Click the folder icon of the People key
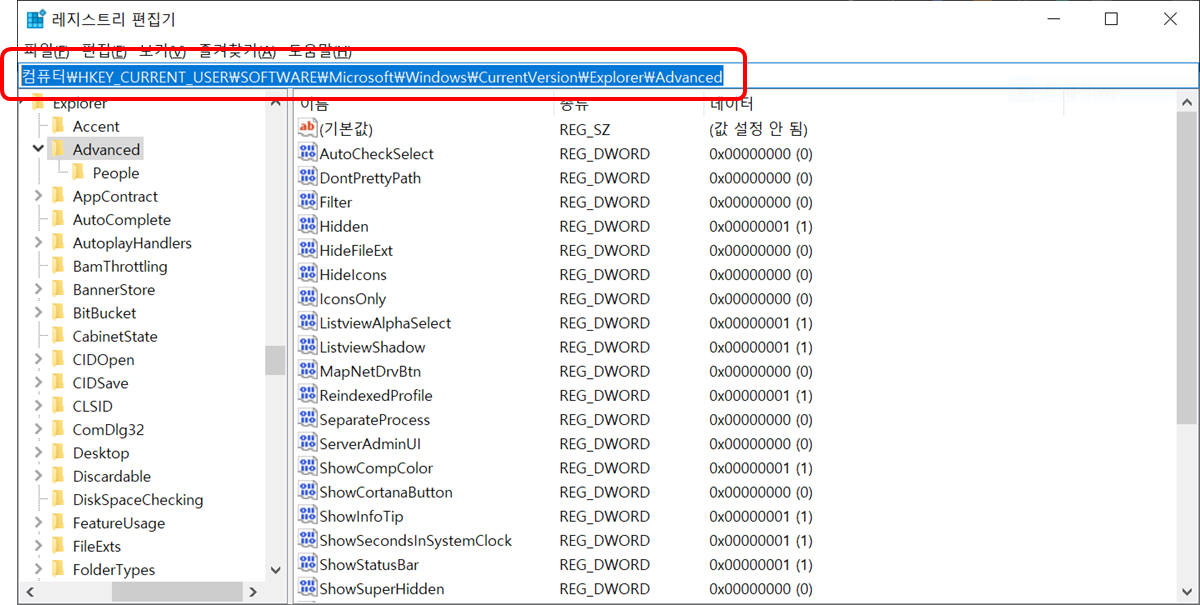Screen dimensions: 1200x605 (78, 172)
